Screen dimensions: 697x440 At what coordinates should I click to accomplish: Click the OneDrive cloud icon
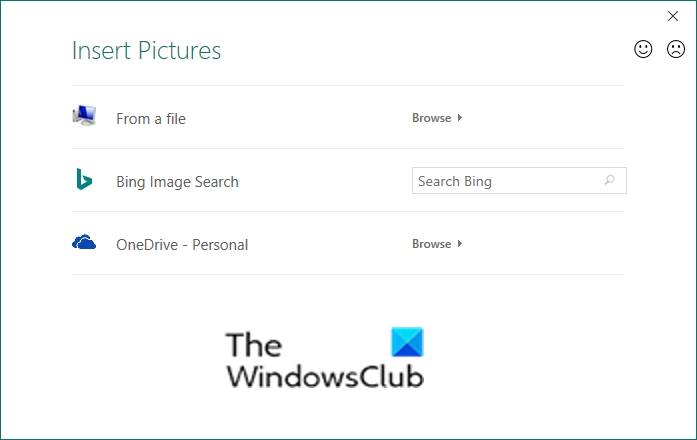(x=84, y=243)
